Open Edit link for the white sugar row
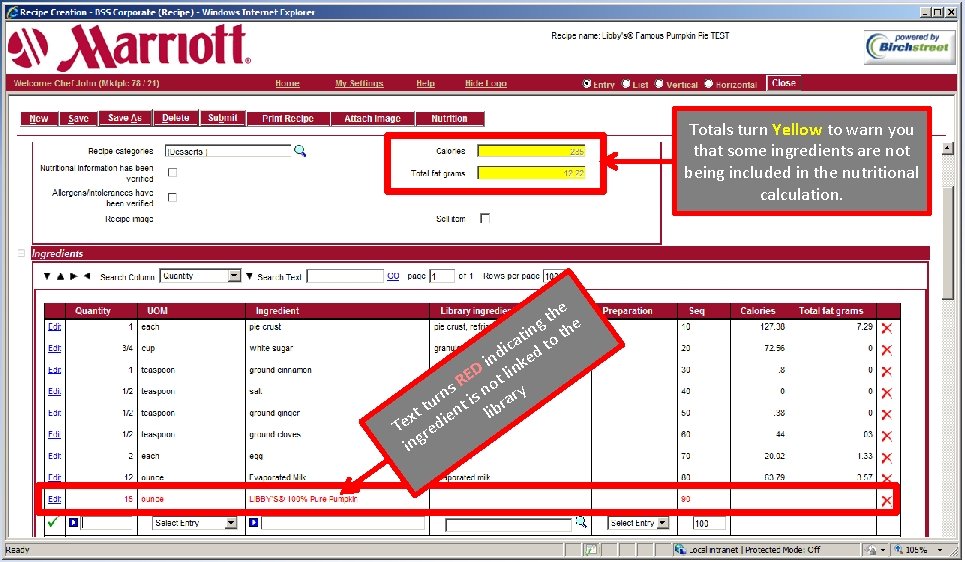The width and height of the screenshot is (965, 562). point(54,348)
